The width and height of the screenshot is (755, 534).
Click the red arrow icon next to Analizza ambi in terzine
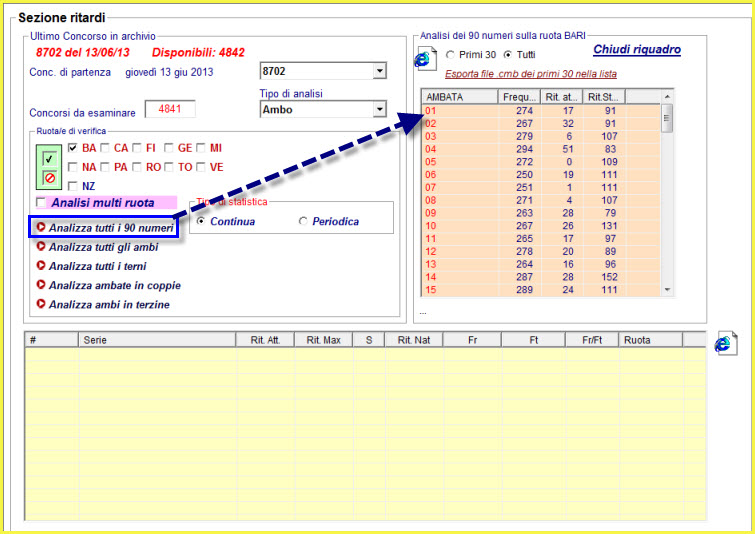41,304
